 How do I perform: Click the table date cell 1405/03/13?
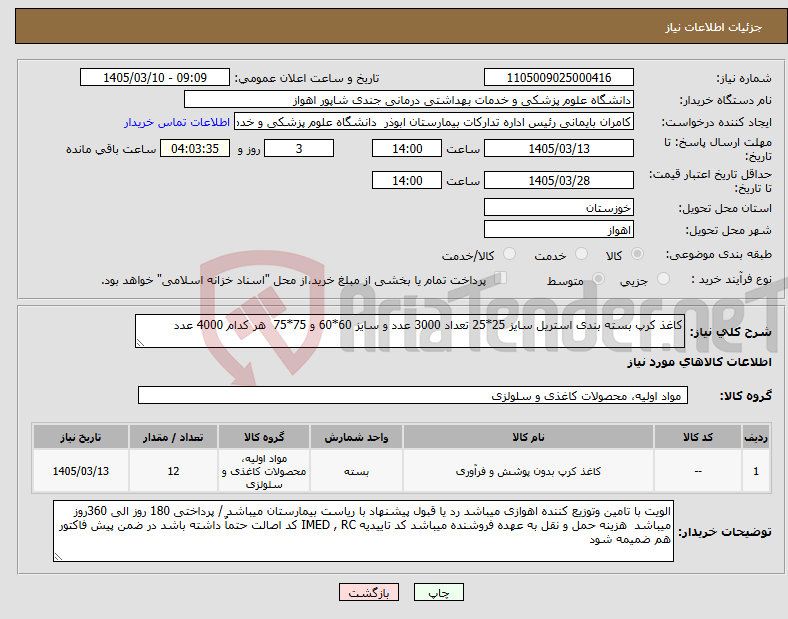(81, 471)
